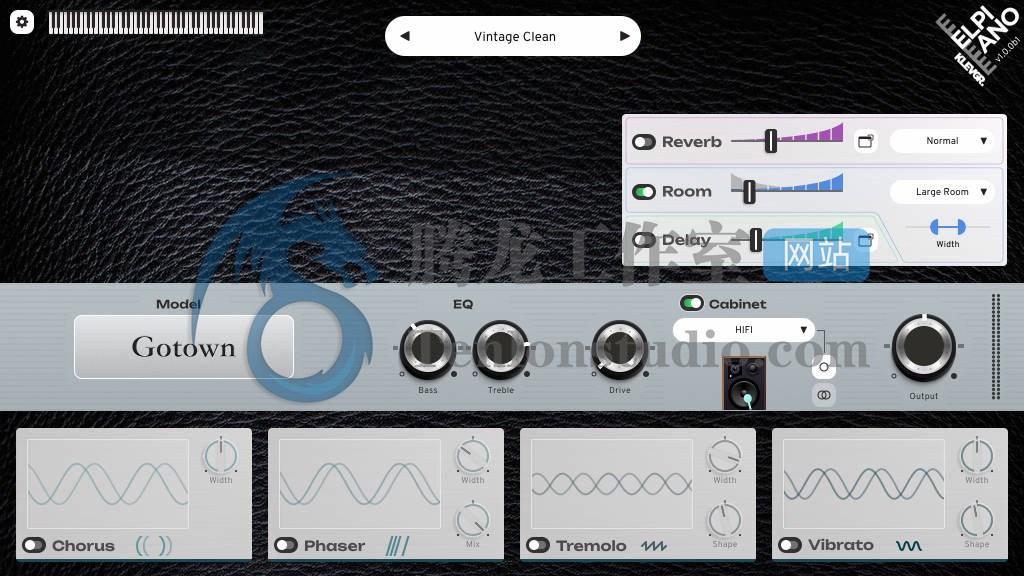The width and height of the screenshot is (1024, 576).
Task: Toggle the Delay switch
Action: [644, 240]
